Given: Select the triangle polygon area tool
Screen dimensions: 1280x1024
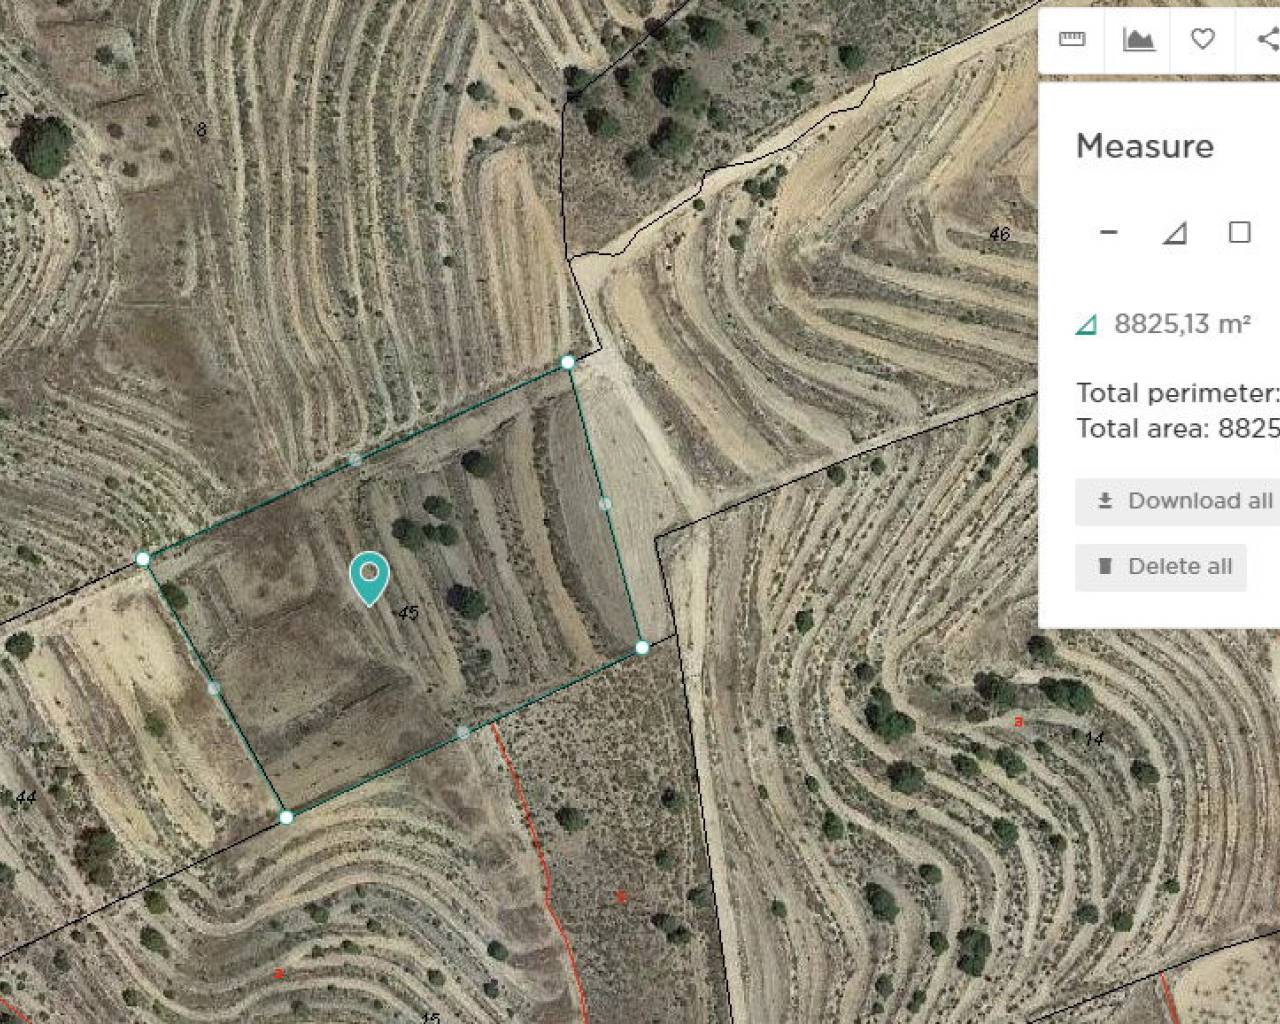Looking at the screenshot, I should (1174, 233).
